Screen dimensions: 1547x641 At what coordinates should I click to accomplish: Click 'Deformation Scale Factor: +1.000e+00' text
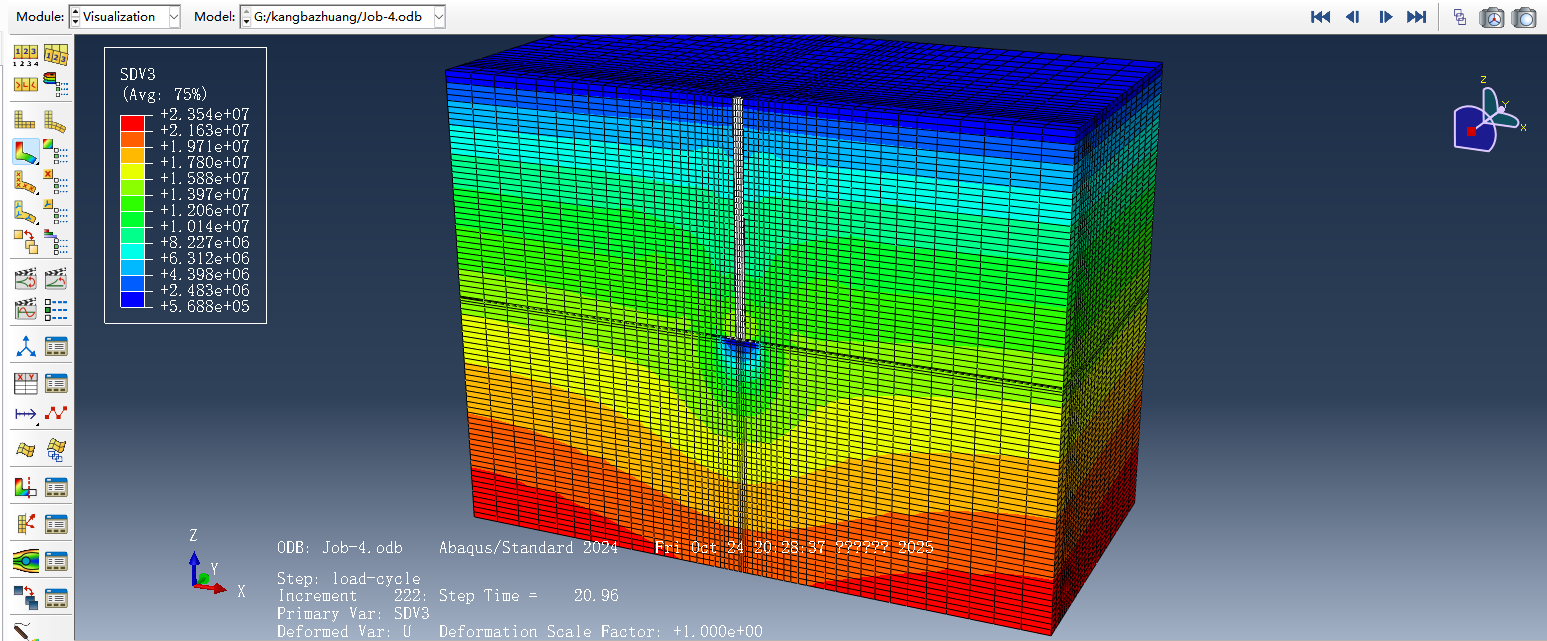click(601, 631)
